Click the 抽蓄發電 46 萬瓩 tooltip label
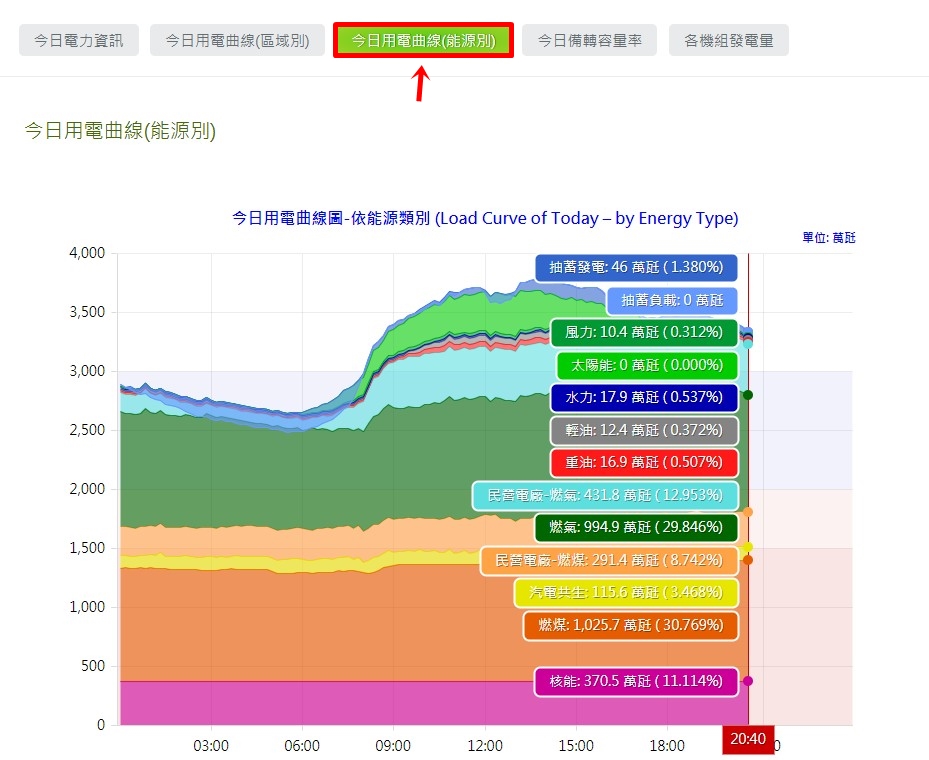This screenshot has width=929, height=760. (636, 267)
